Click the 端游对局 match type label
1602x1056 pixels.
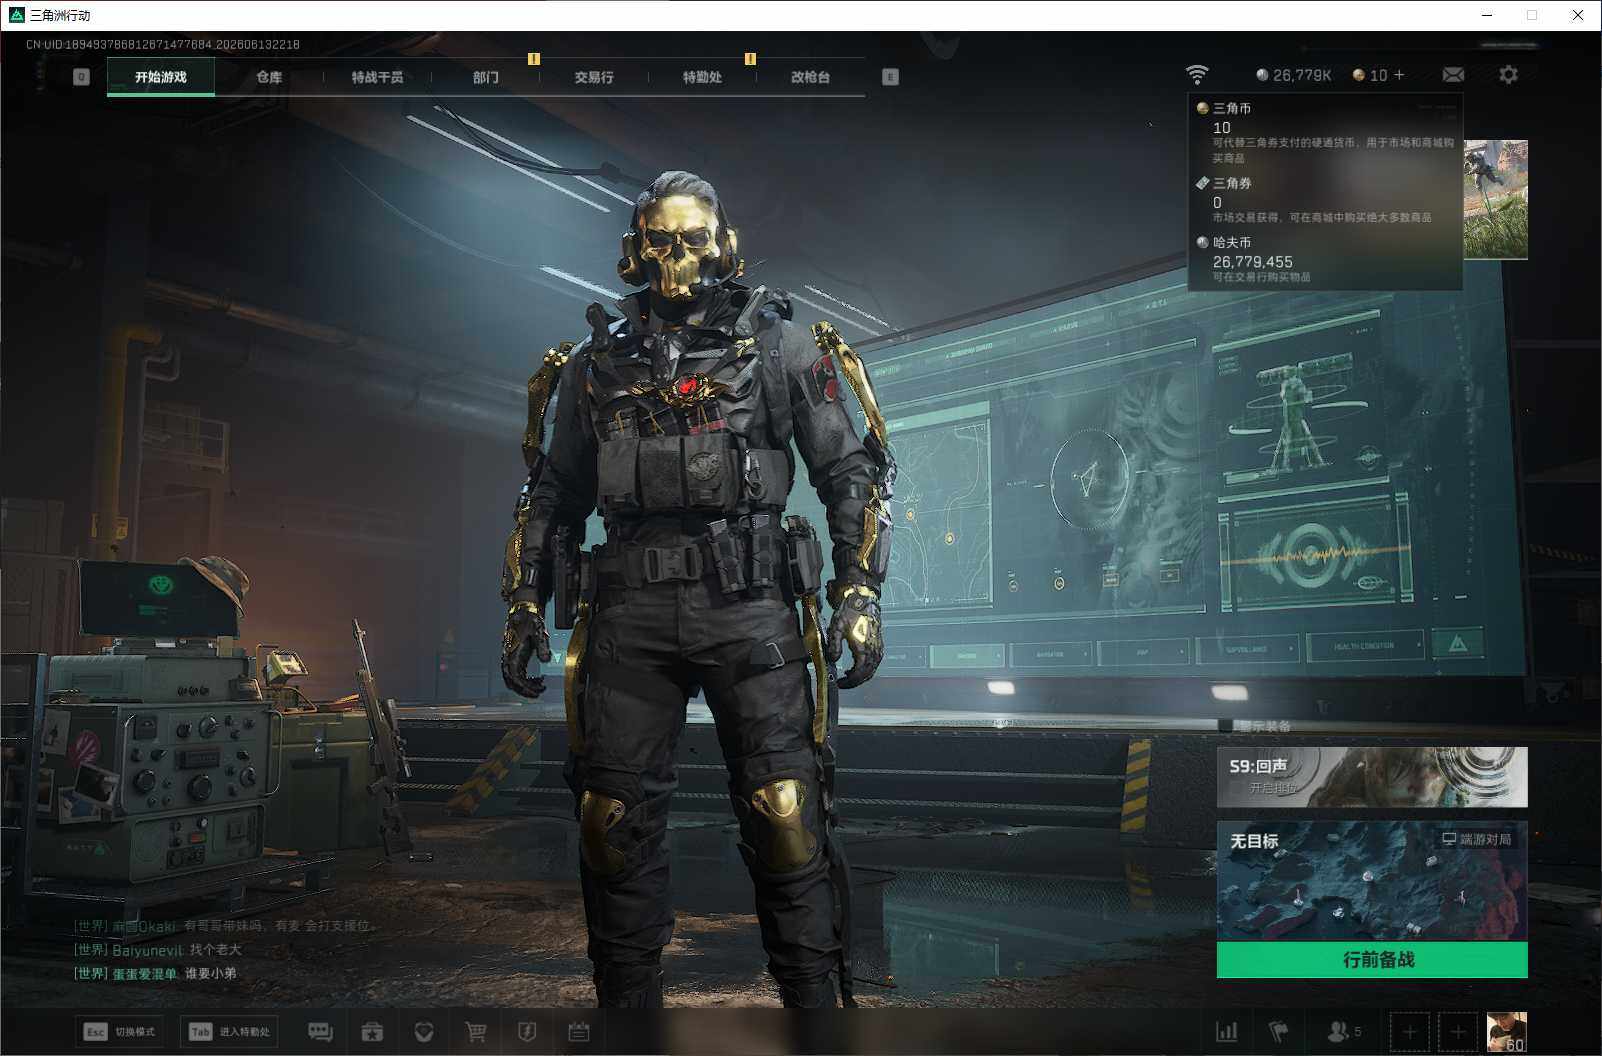(x=1477, y=839)
